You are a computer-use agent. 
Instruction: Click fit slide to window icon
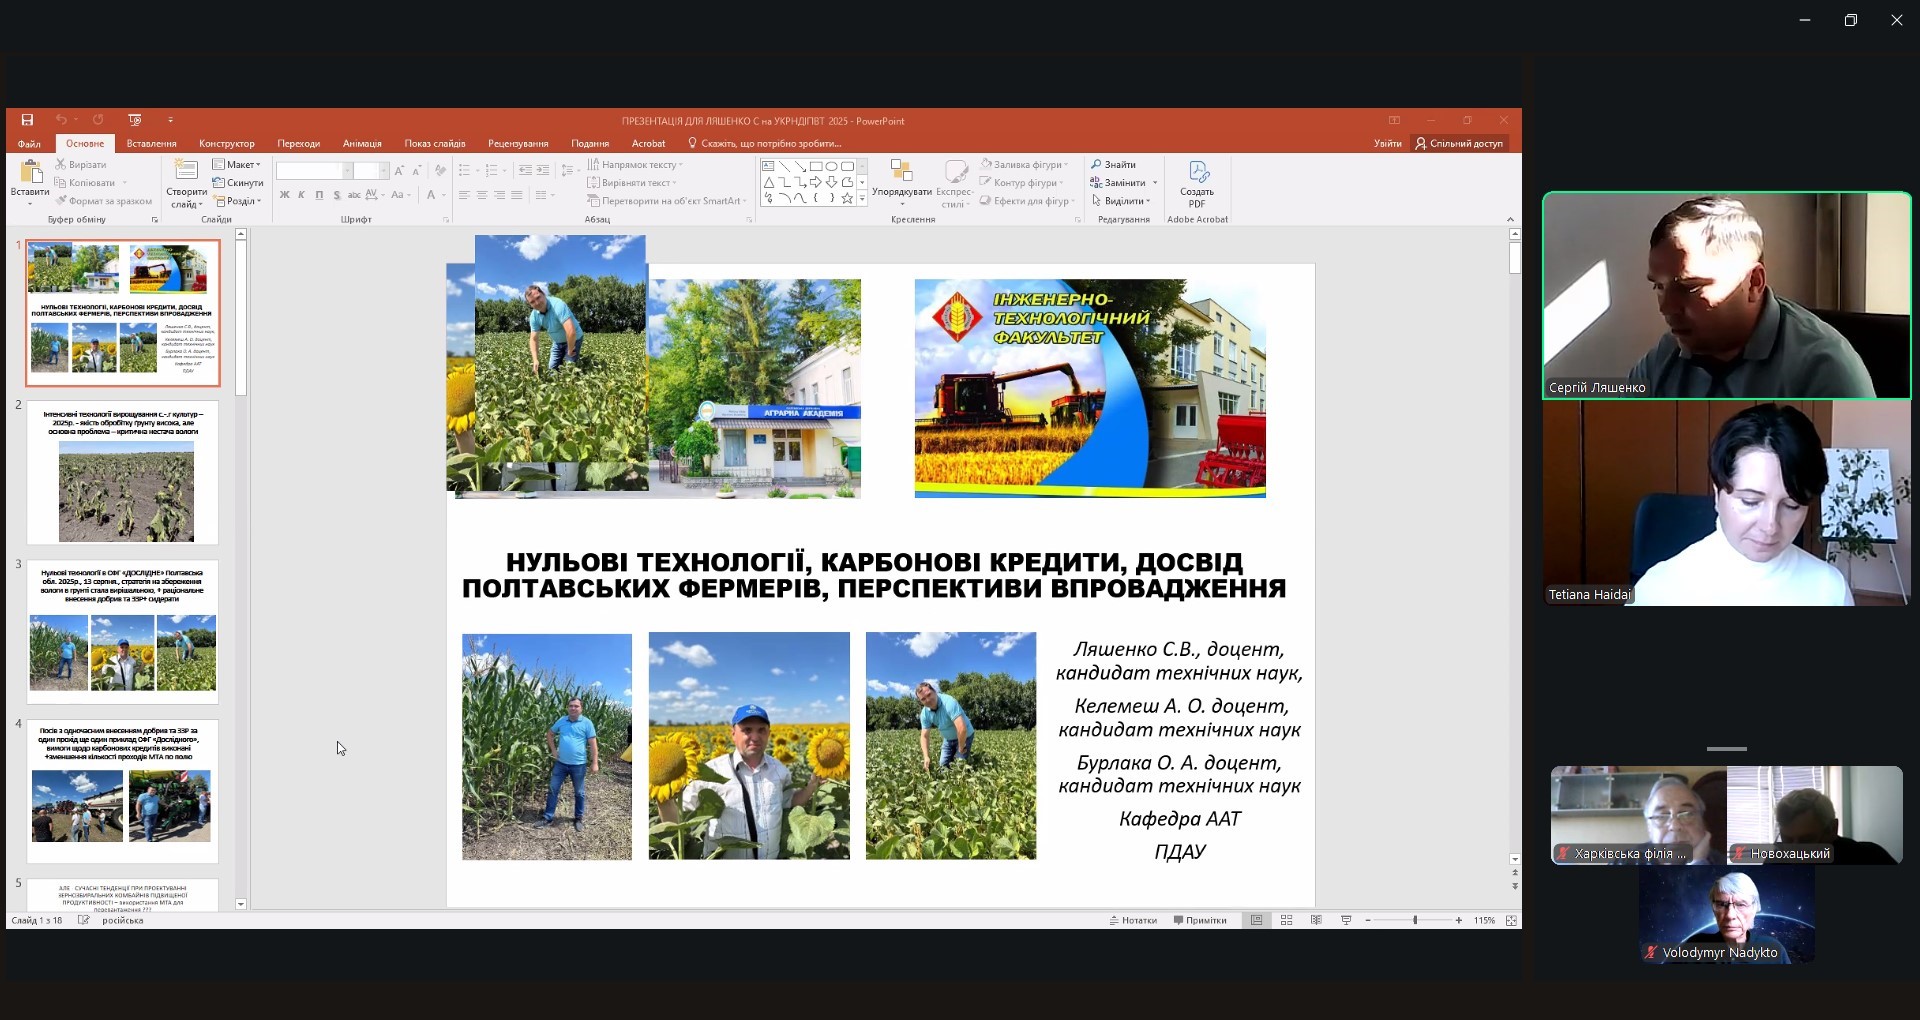click(1511, 920)
